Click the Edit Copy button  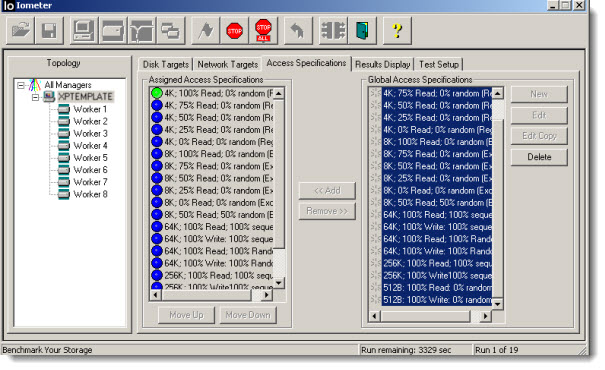539,136
